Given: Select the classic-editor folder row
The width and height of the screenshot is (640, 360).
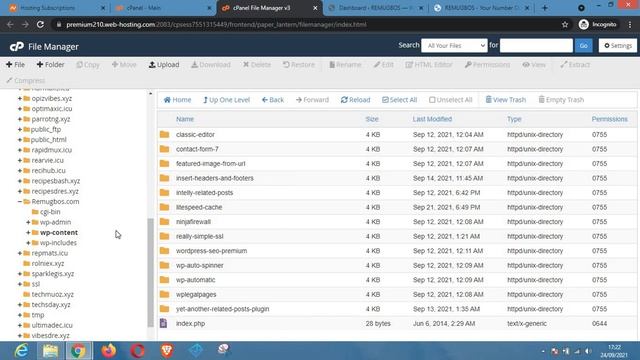Looking at the screenshot, I should click(397, 134).
